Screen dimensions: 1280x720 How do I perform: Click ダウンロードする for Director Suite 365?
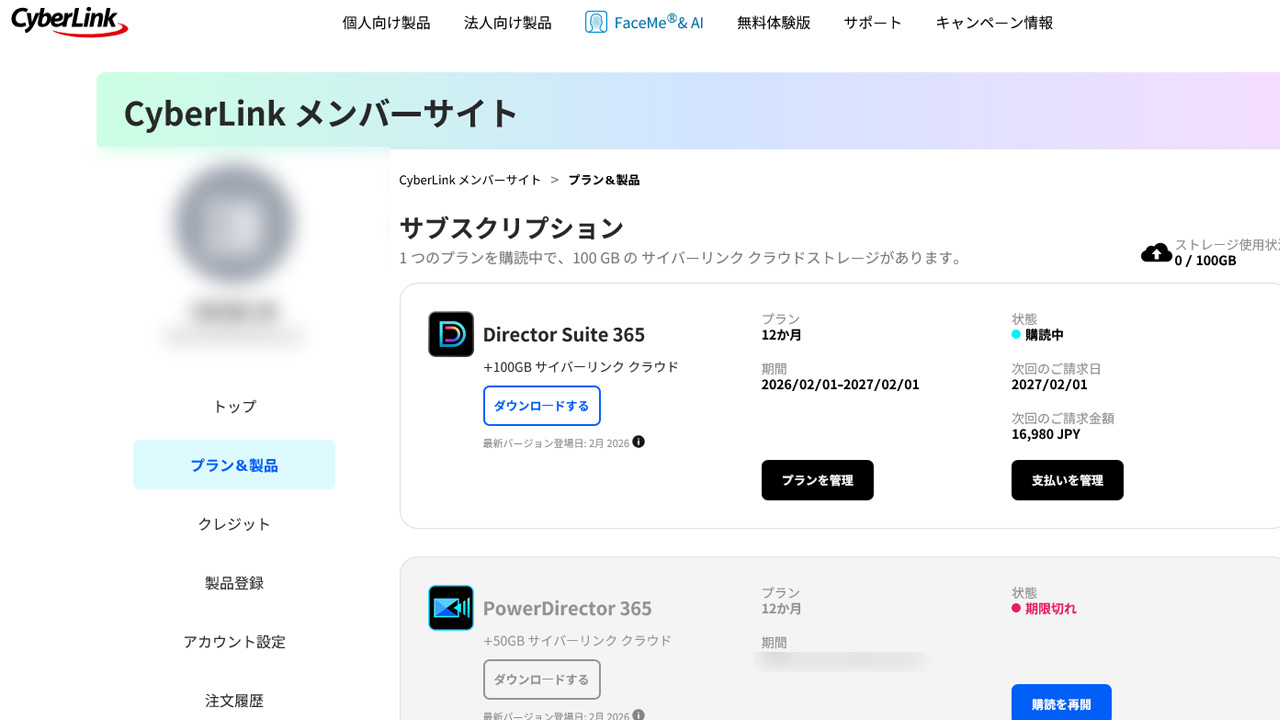click(x=542, y=406)
